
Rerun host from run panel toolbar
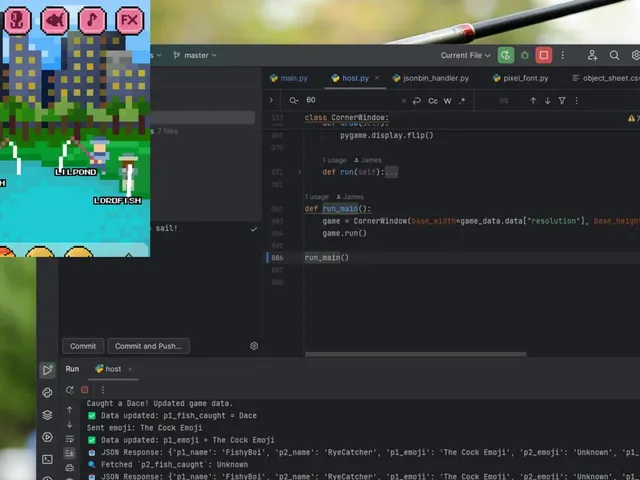tap(70, 390)
